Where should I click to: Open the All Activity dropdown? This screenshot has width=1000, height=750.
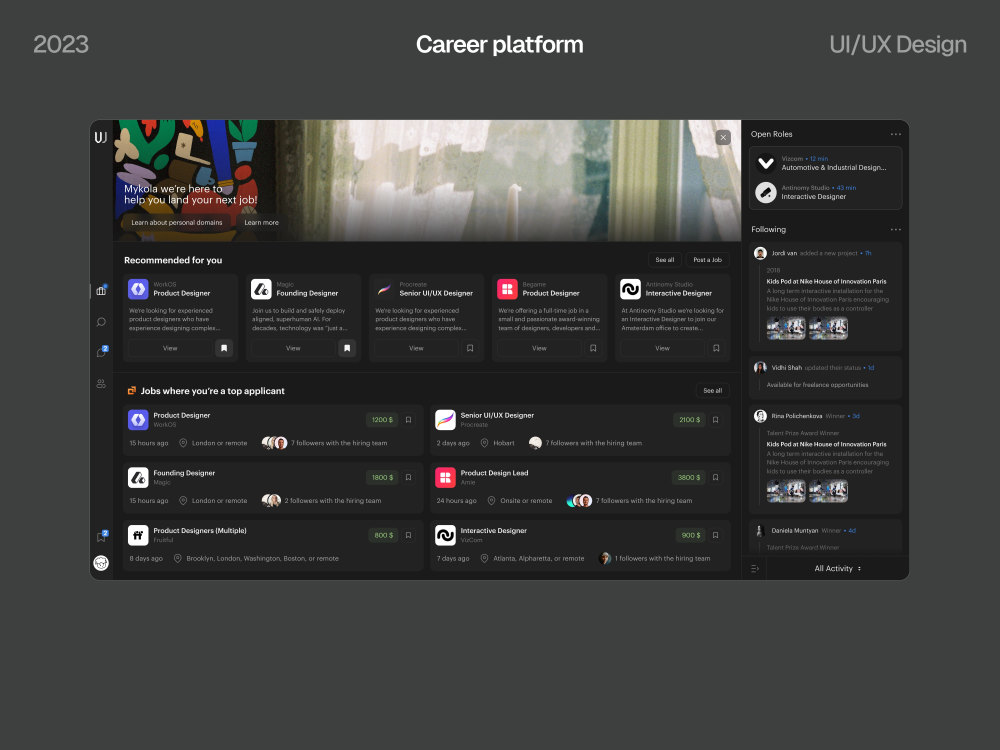click(x=837, y=568)
